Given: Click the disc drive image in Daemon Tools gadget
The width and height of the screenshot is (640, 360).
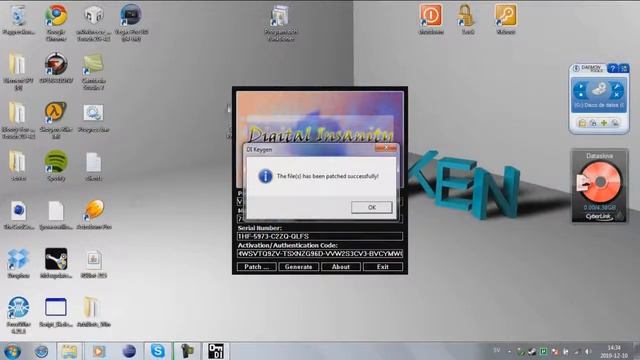Looking at the screenshot, I should click(599, 89).
